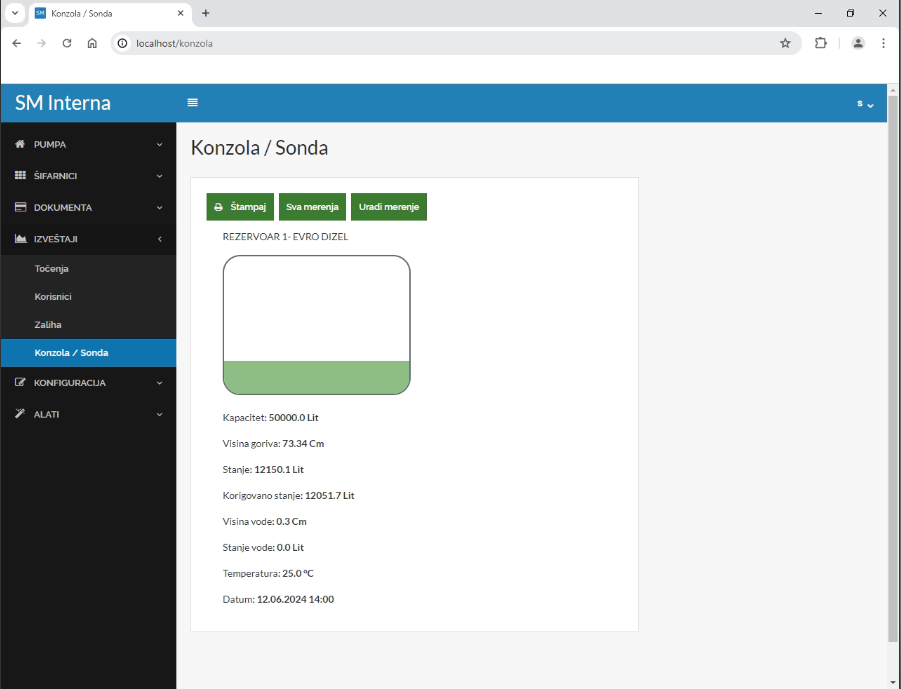Expand the ALATI menu chevron
The height and width of the screenshot is (689, 901).
tap(159, 414)
